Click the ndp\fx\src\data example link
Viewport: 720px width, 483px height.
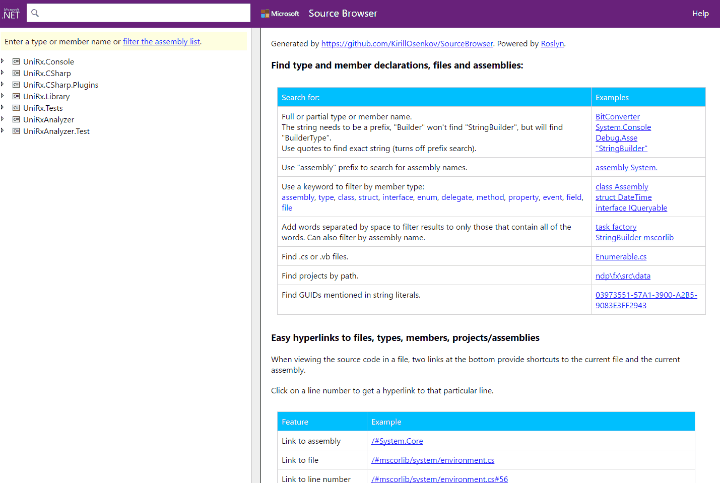pos(623,276)
